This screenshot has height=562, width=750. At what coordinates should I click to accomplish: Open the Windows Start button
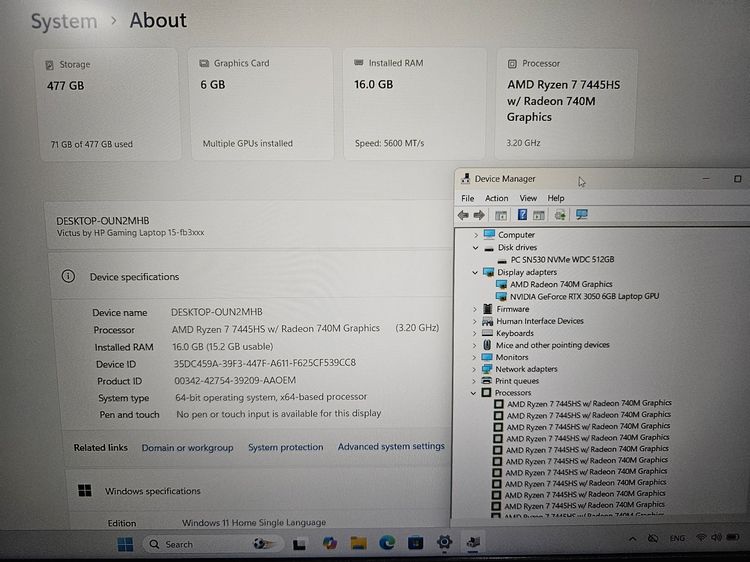[125, 544]
